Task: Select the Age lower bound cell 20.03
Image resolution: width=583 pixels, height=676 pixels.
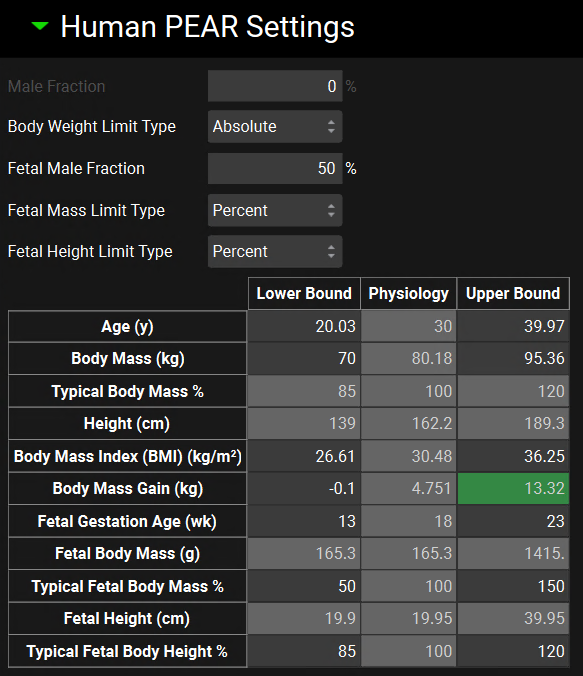Action: [304, 326]
